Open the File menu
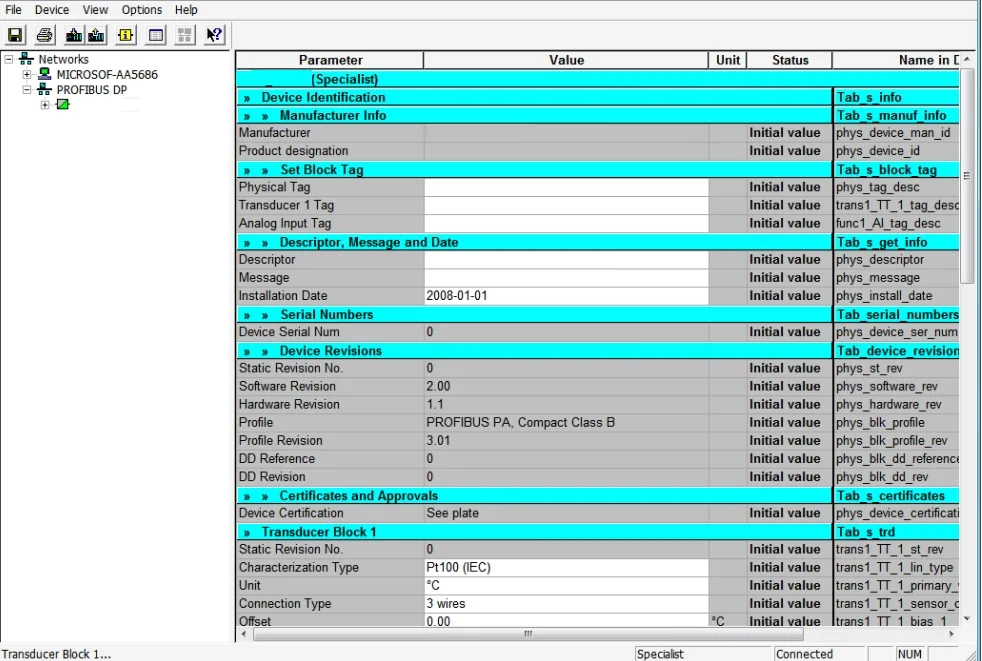This screenshot has width=982, height=661. click(13, 10)
